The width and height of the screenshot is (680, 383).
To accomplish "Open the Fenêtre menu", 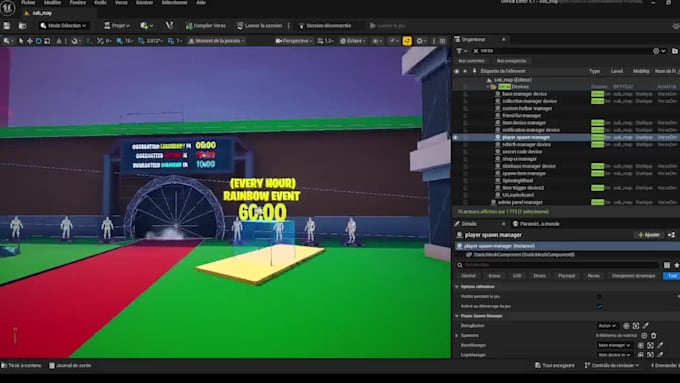I will tap(78, 3).
